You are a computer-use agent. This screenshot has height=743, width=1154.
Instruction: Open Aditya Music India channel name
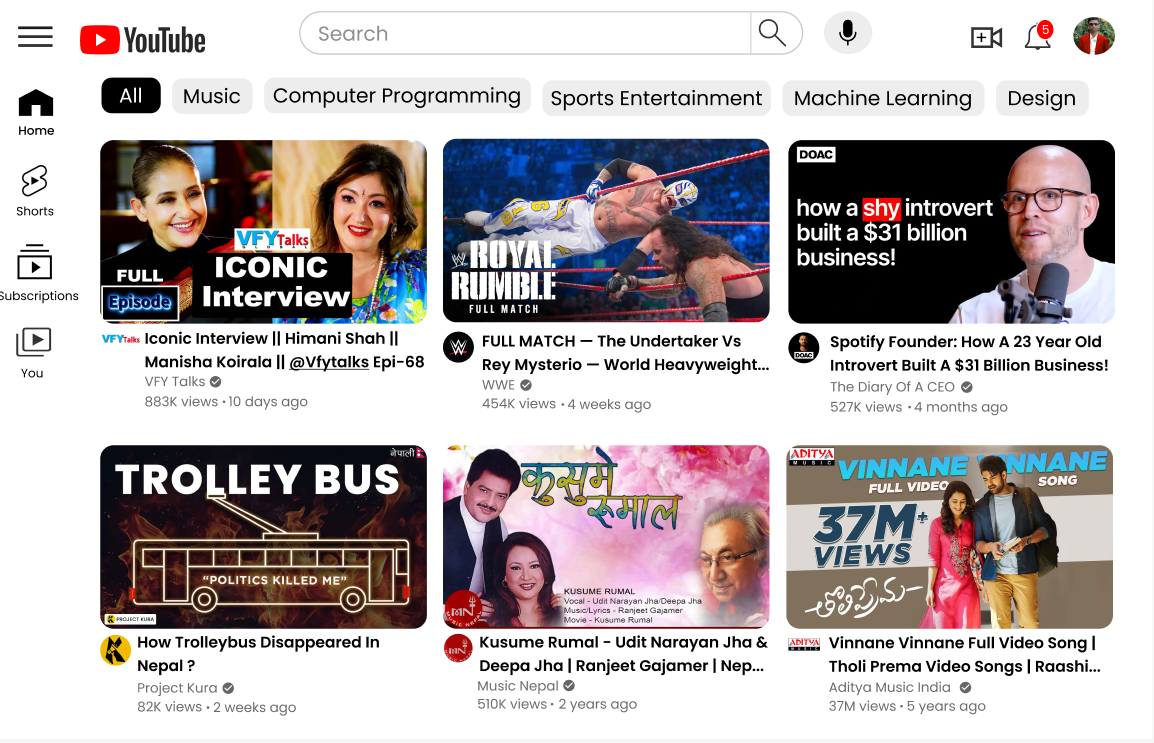pos(890,687)
